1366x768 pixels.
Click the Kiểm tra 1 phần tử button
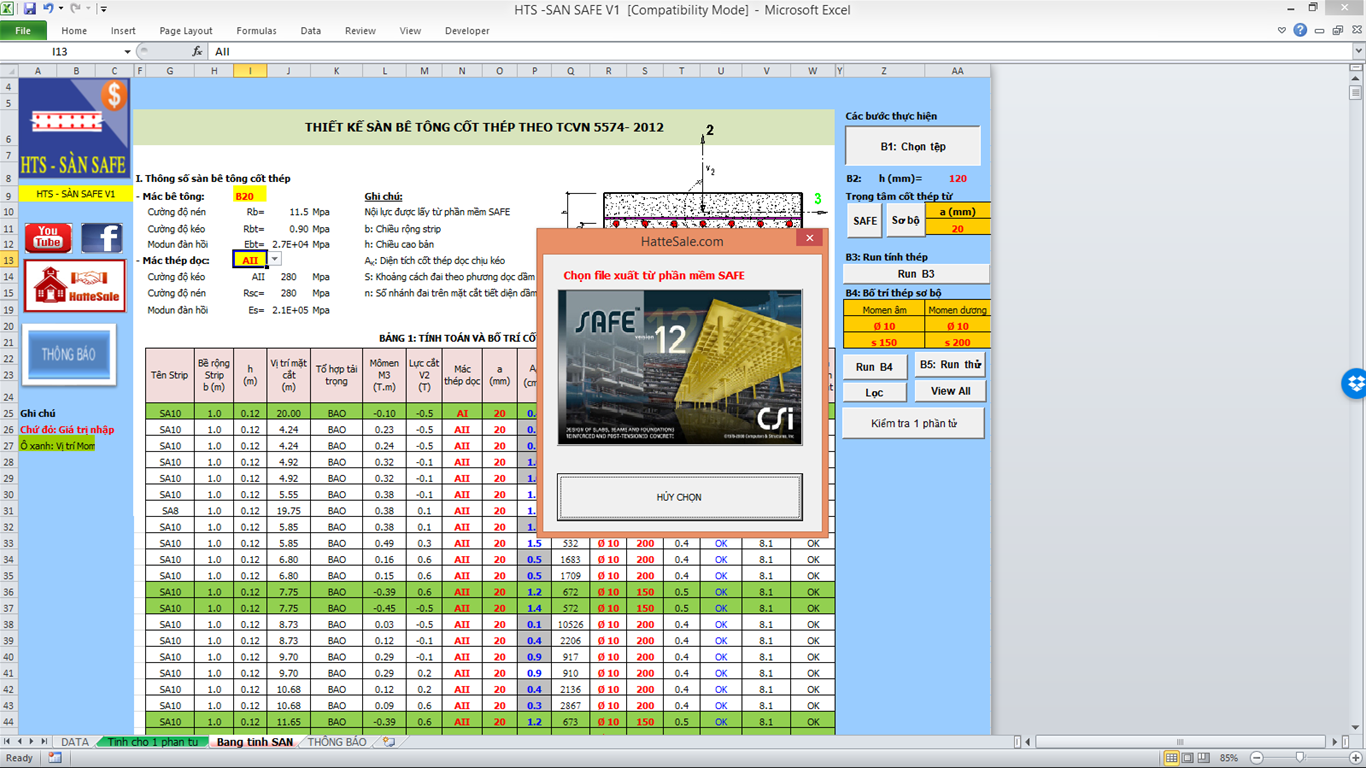914,424
